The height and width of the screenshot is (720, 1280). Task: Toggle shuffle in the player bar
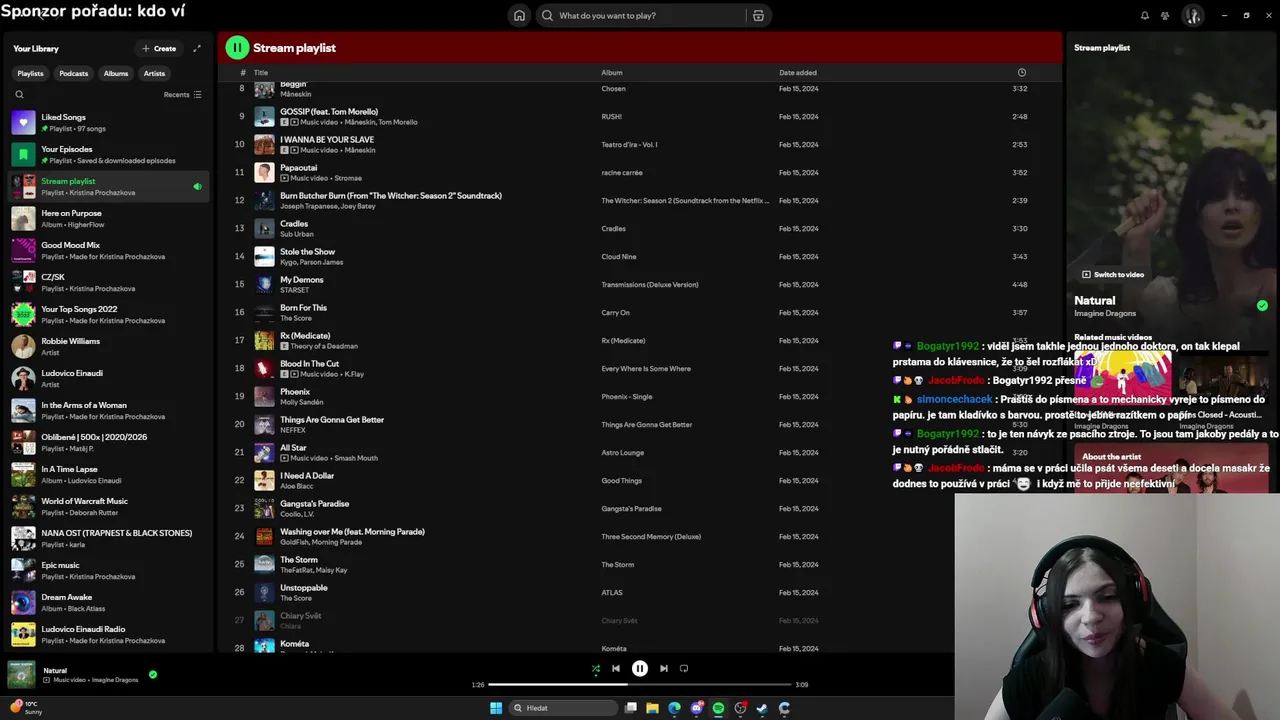coord(595,668)
